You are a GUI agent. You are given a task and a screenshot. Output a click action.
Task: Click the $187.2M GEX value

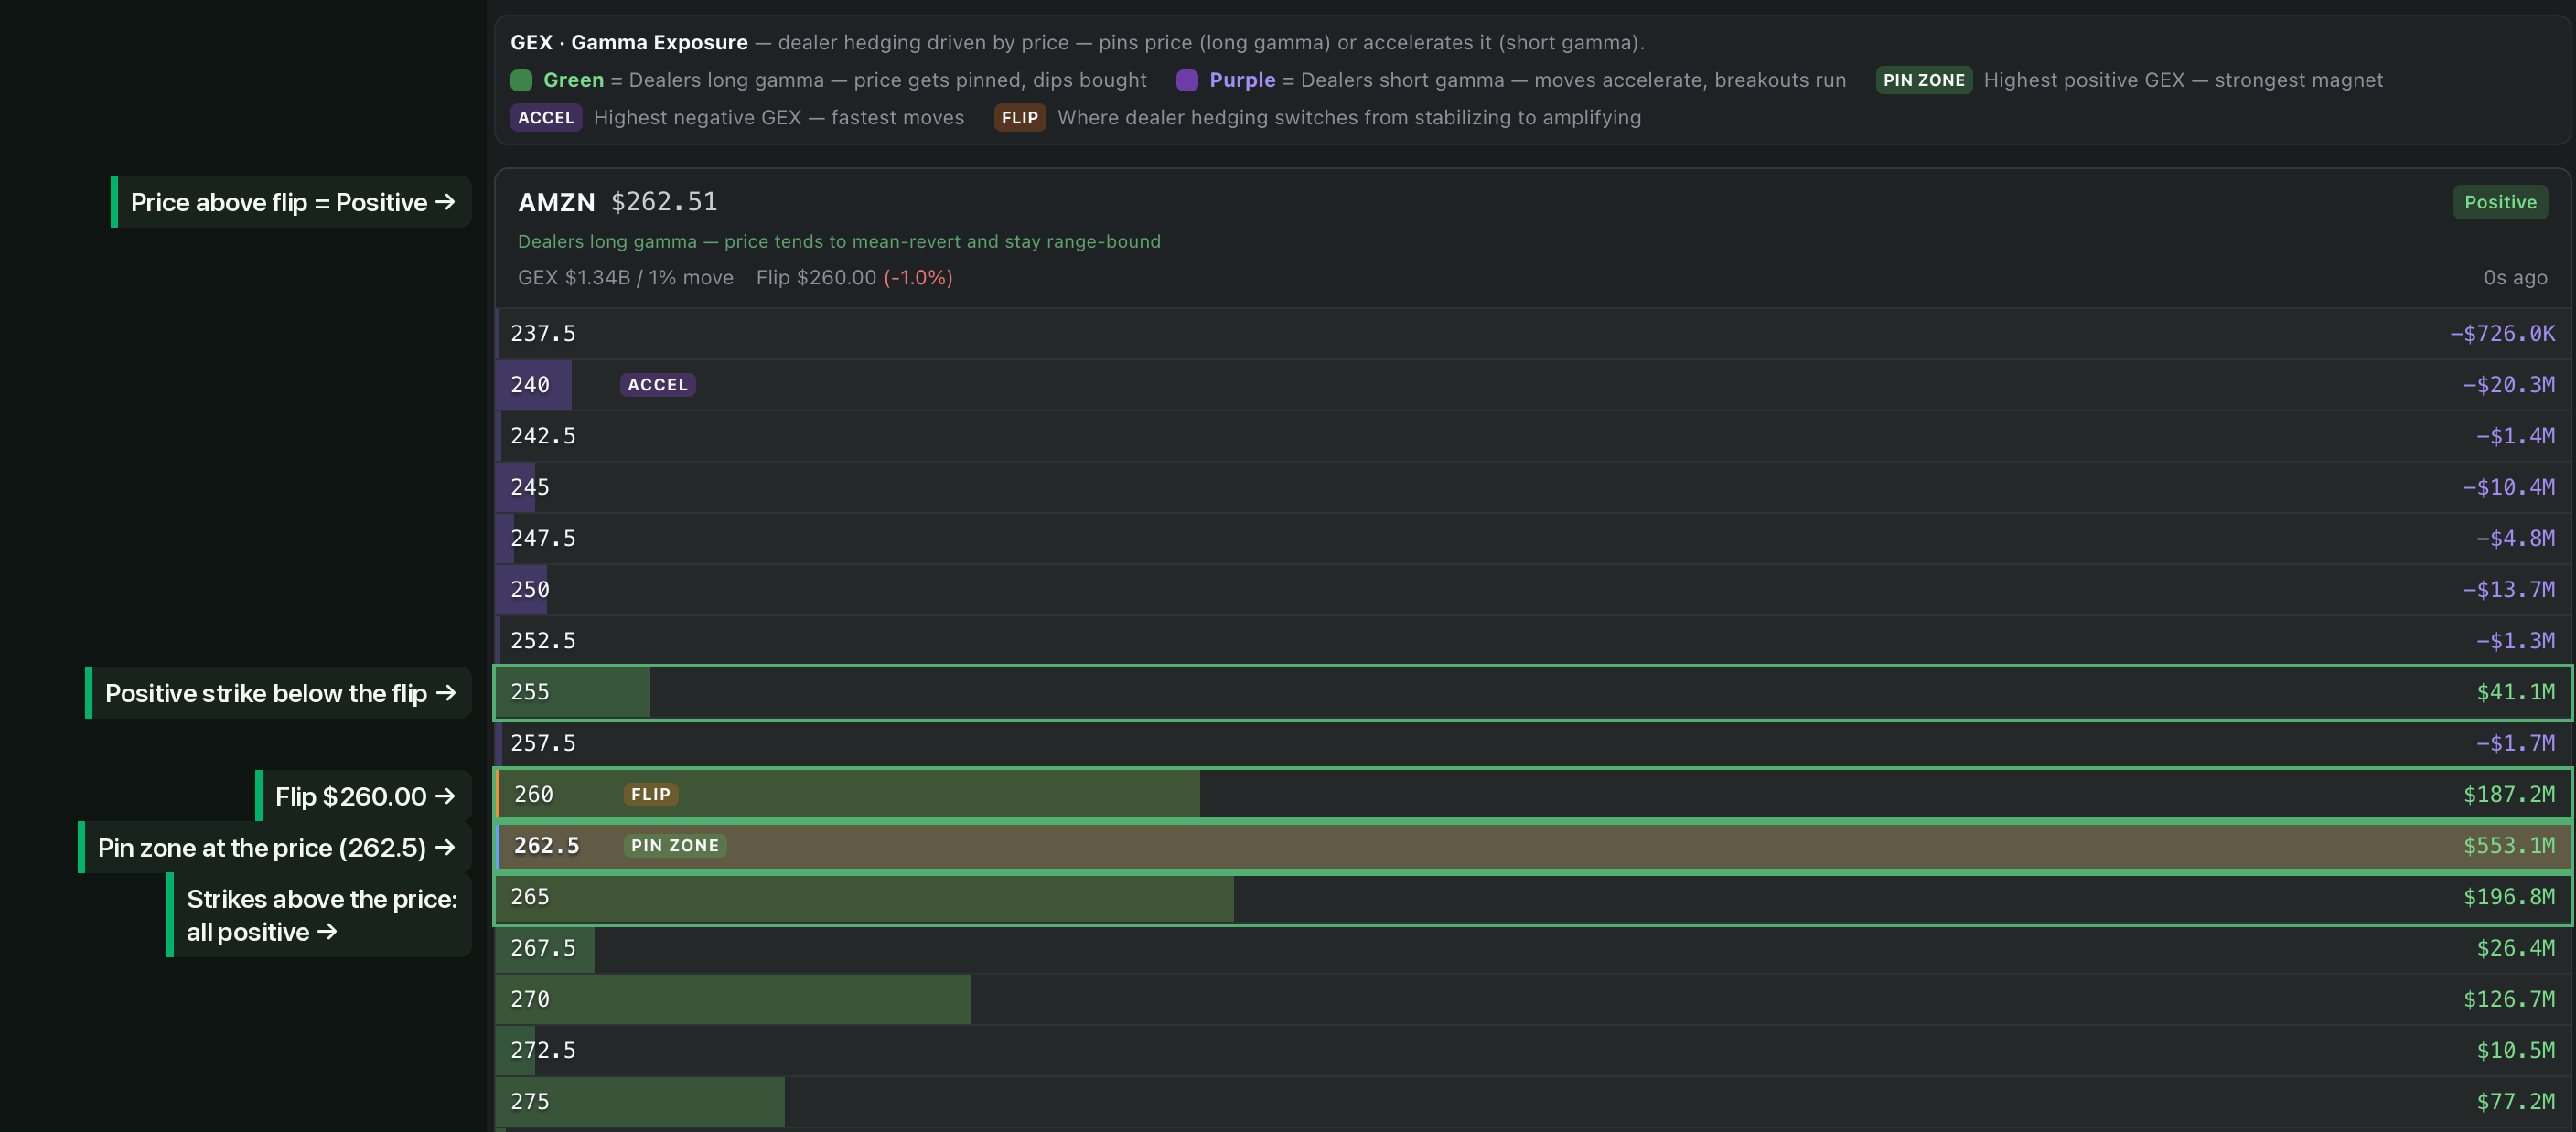(x=2509, y=794)
